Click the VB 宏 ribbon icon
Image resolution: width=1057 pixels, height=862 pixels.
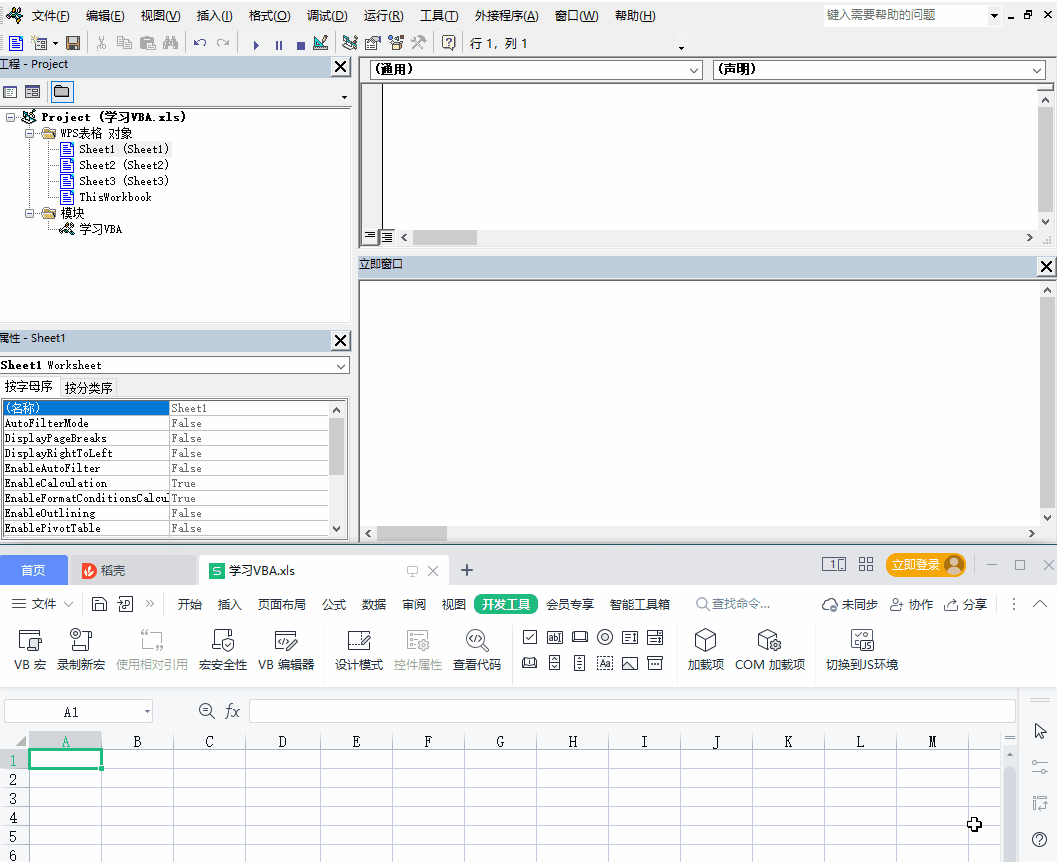30,650
